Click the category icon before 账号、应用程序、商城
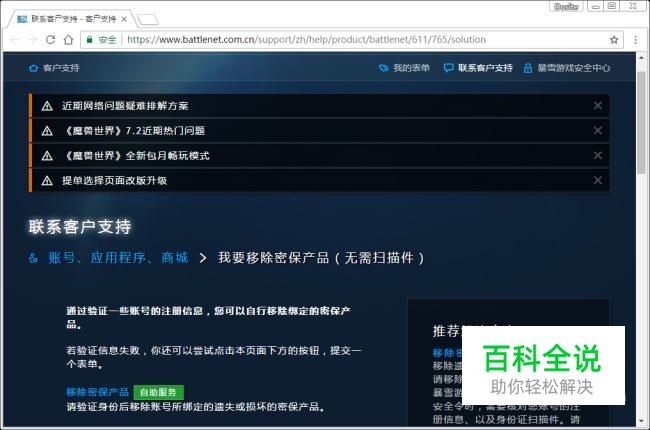 [x=33, y=258]
